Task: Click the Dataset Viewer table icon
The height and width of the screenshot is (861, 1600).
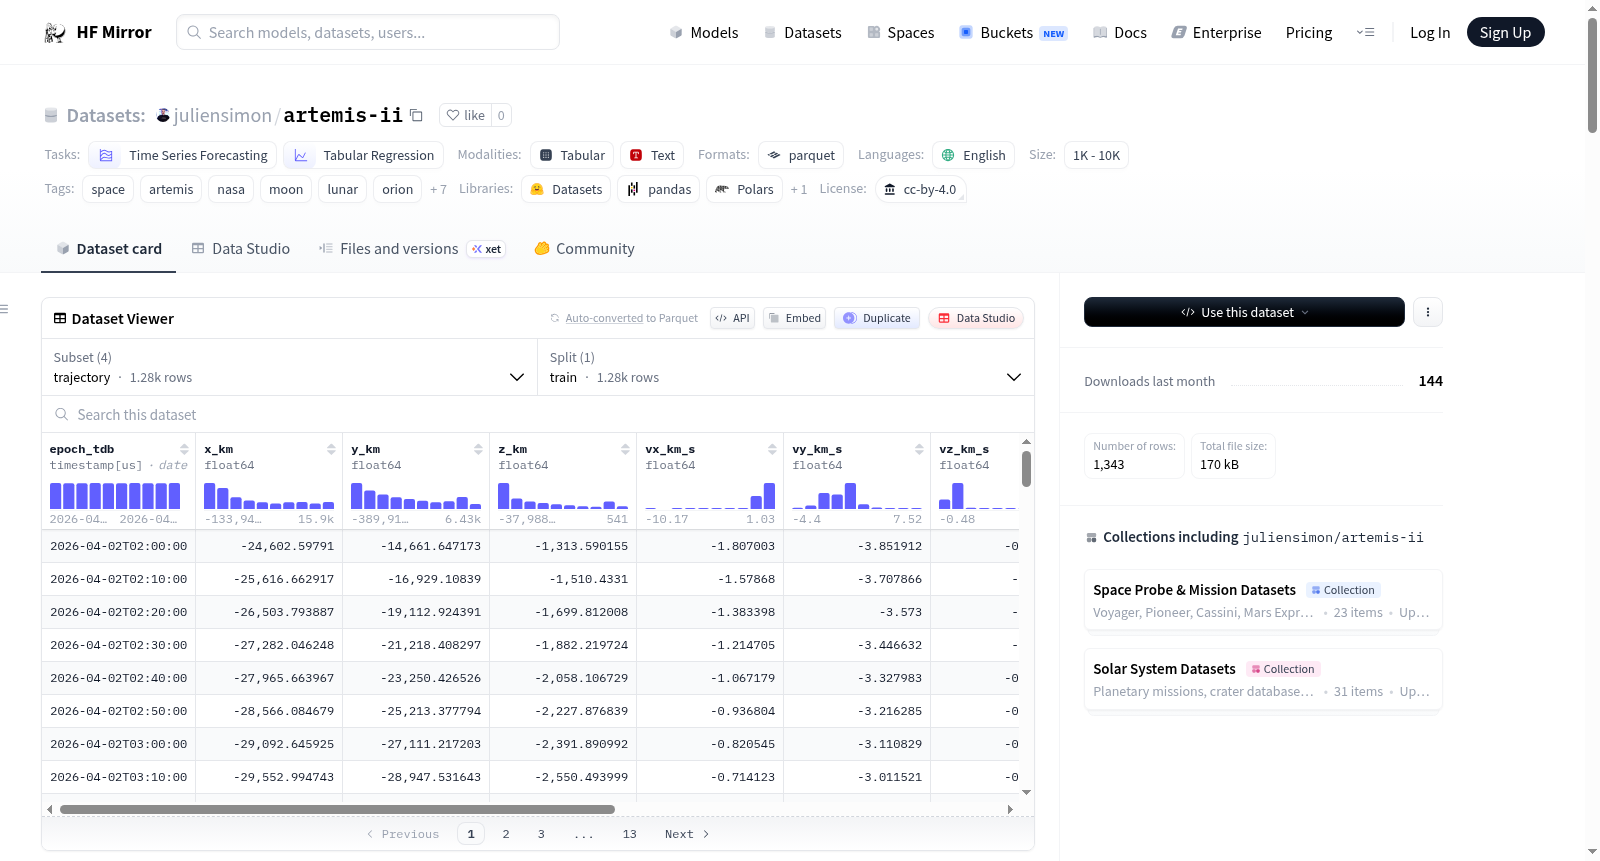Action: [x=60, y=318]
